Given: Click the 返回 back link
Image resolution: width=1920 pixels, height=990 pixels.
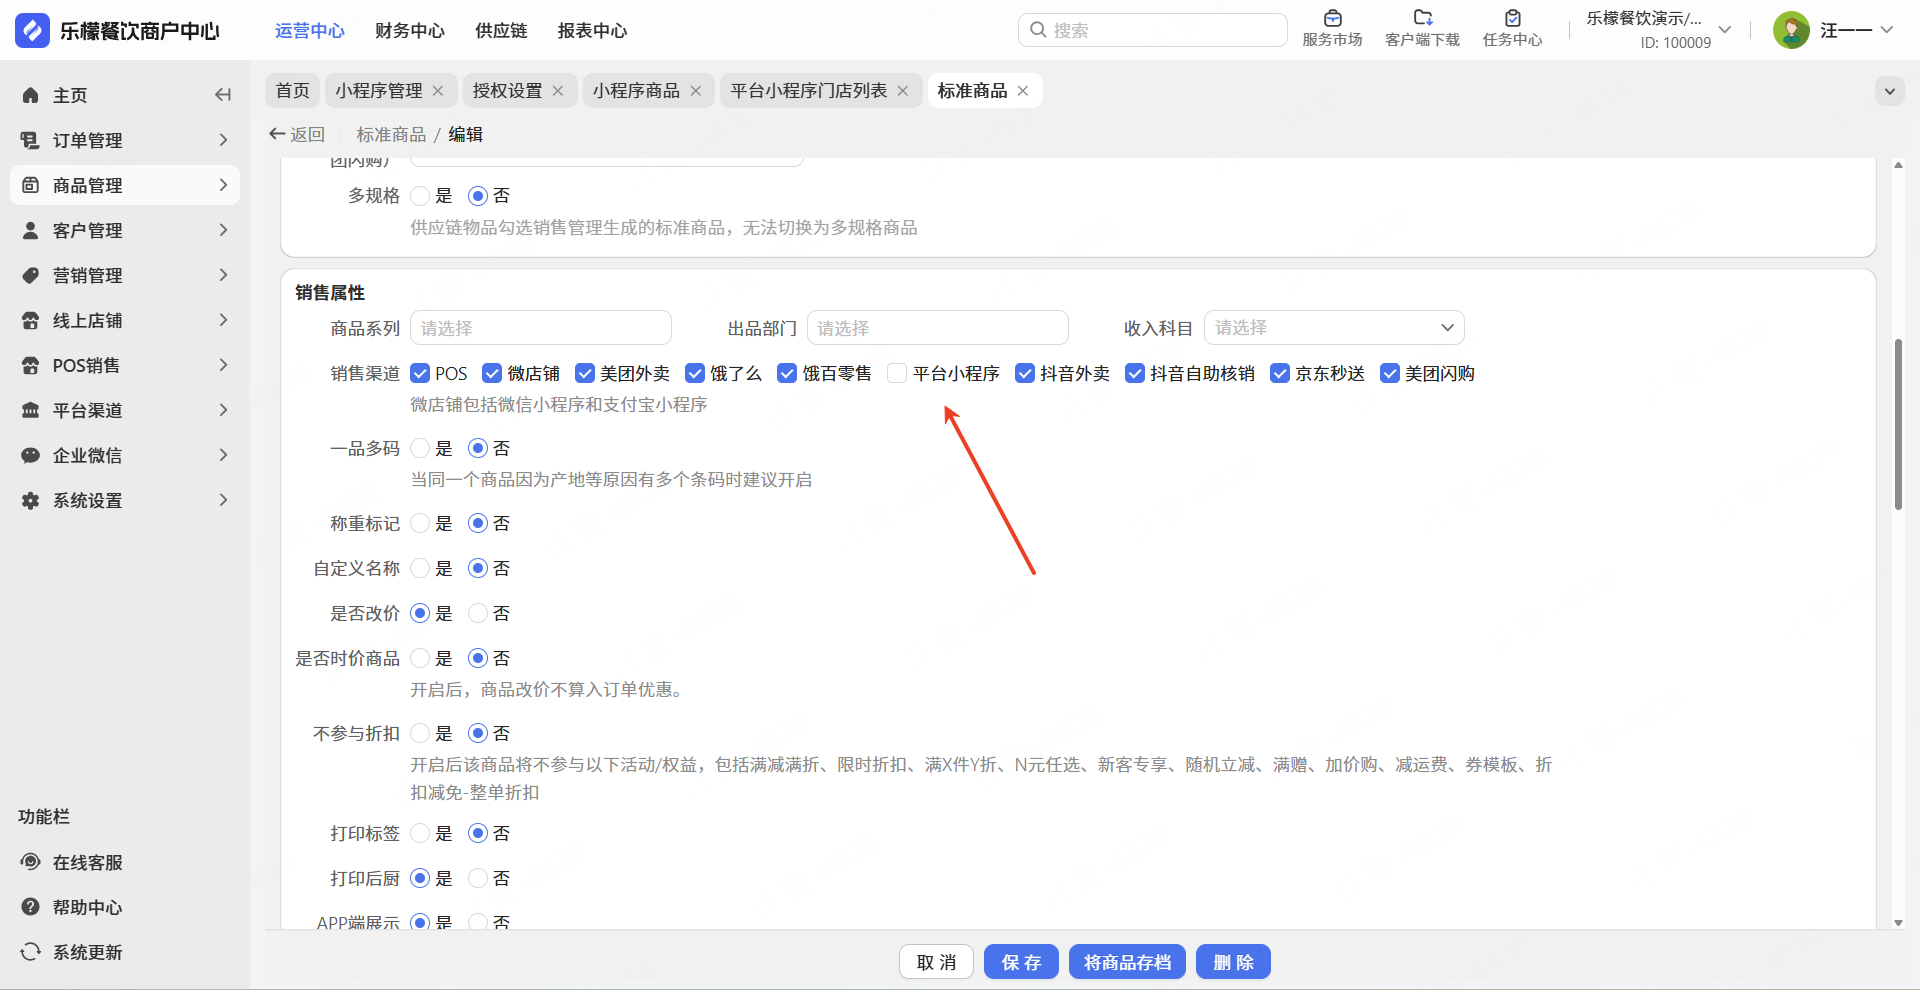Looking at the screenshot, I should [297, 134].
